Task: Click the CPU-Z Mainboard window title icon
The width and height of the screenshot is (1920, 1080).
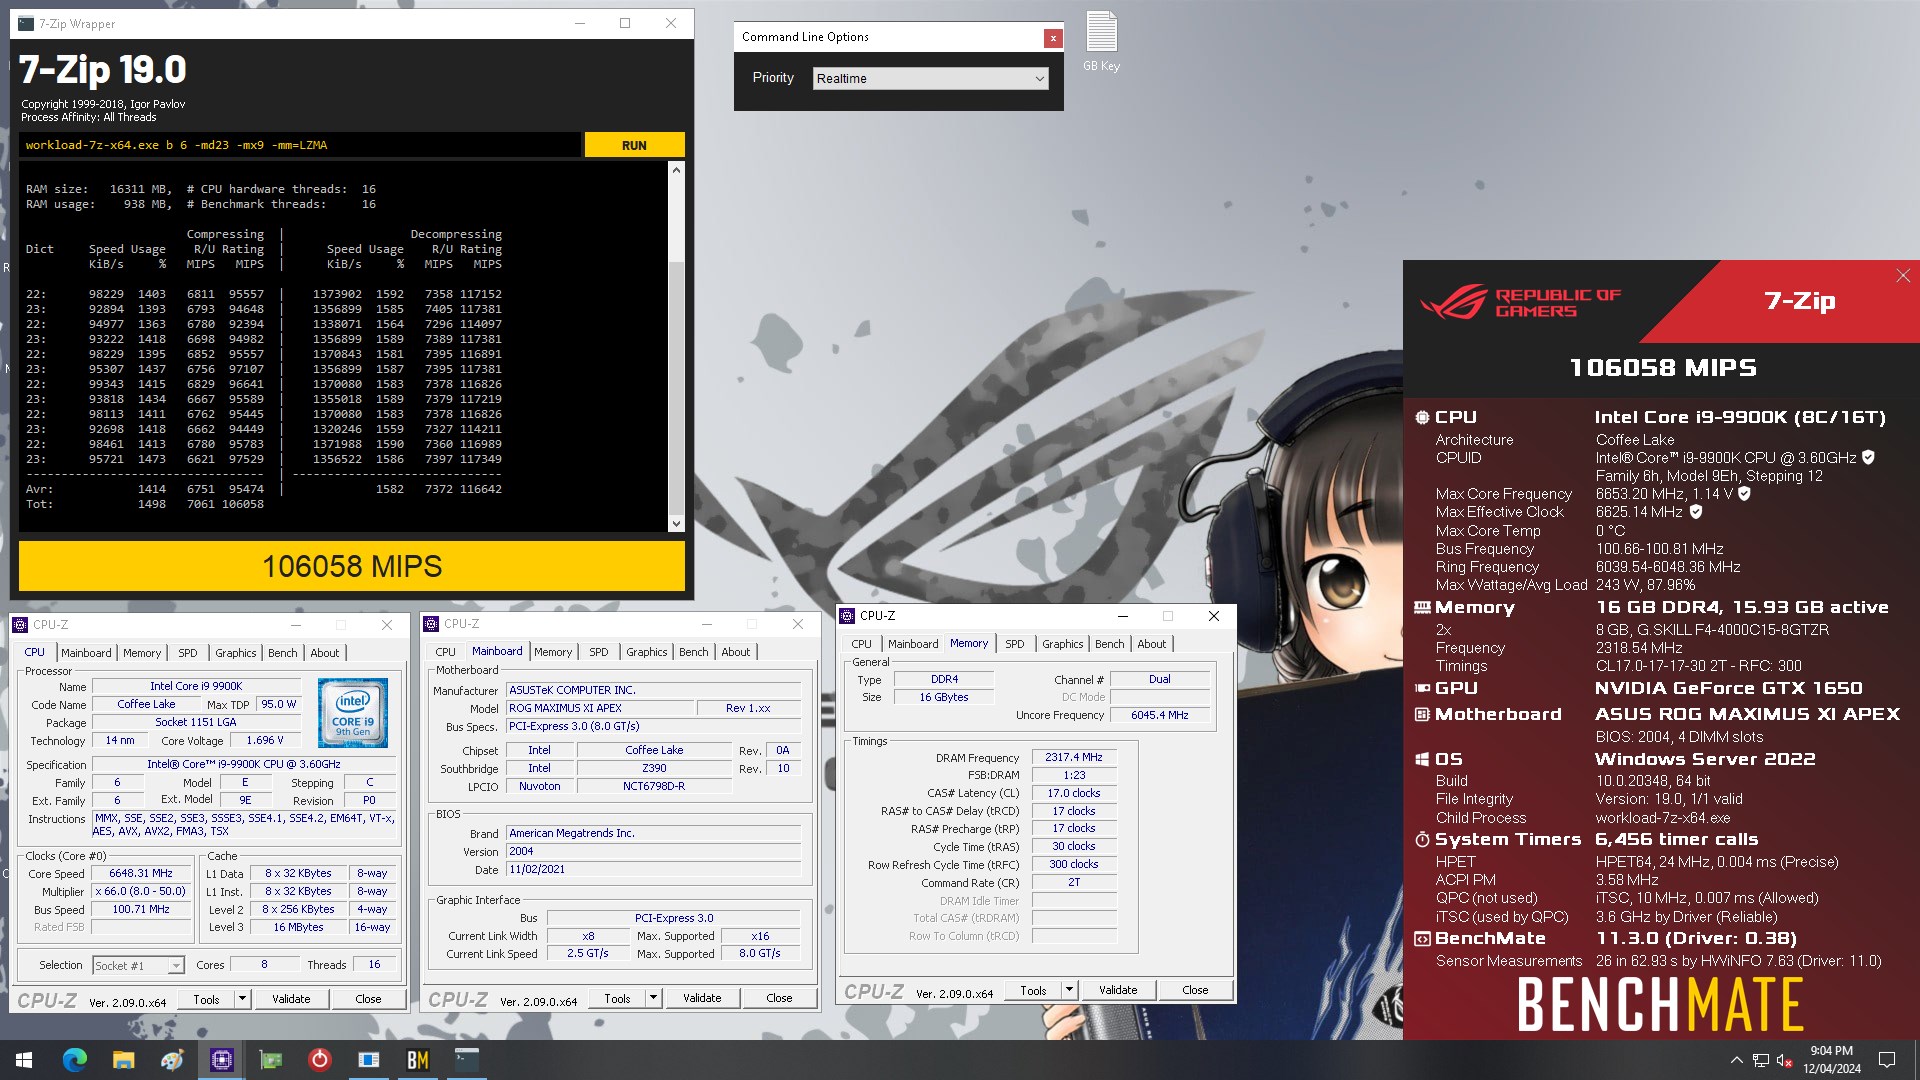Action: coord(432,624)
